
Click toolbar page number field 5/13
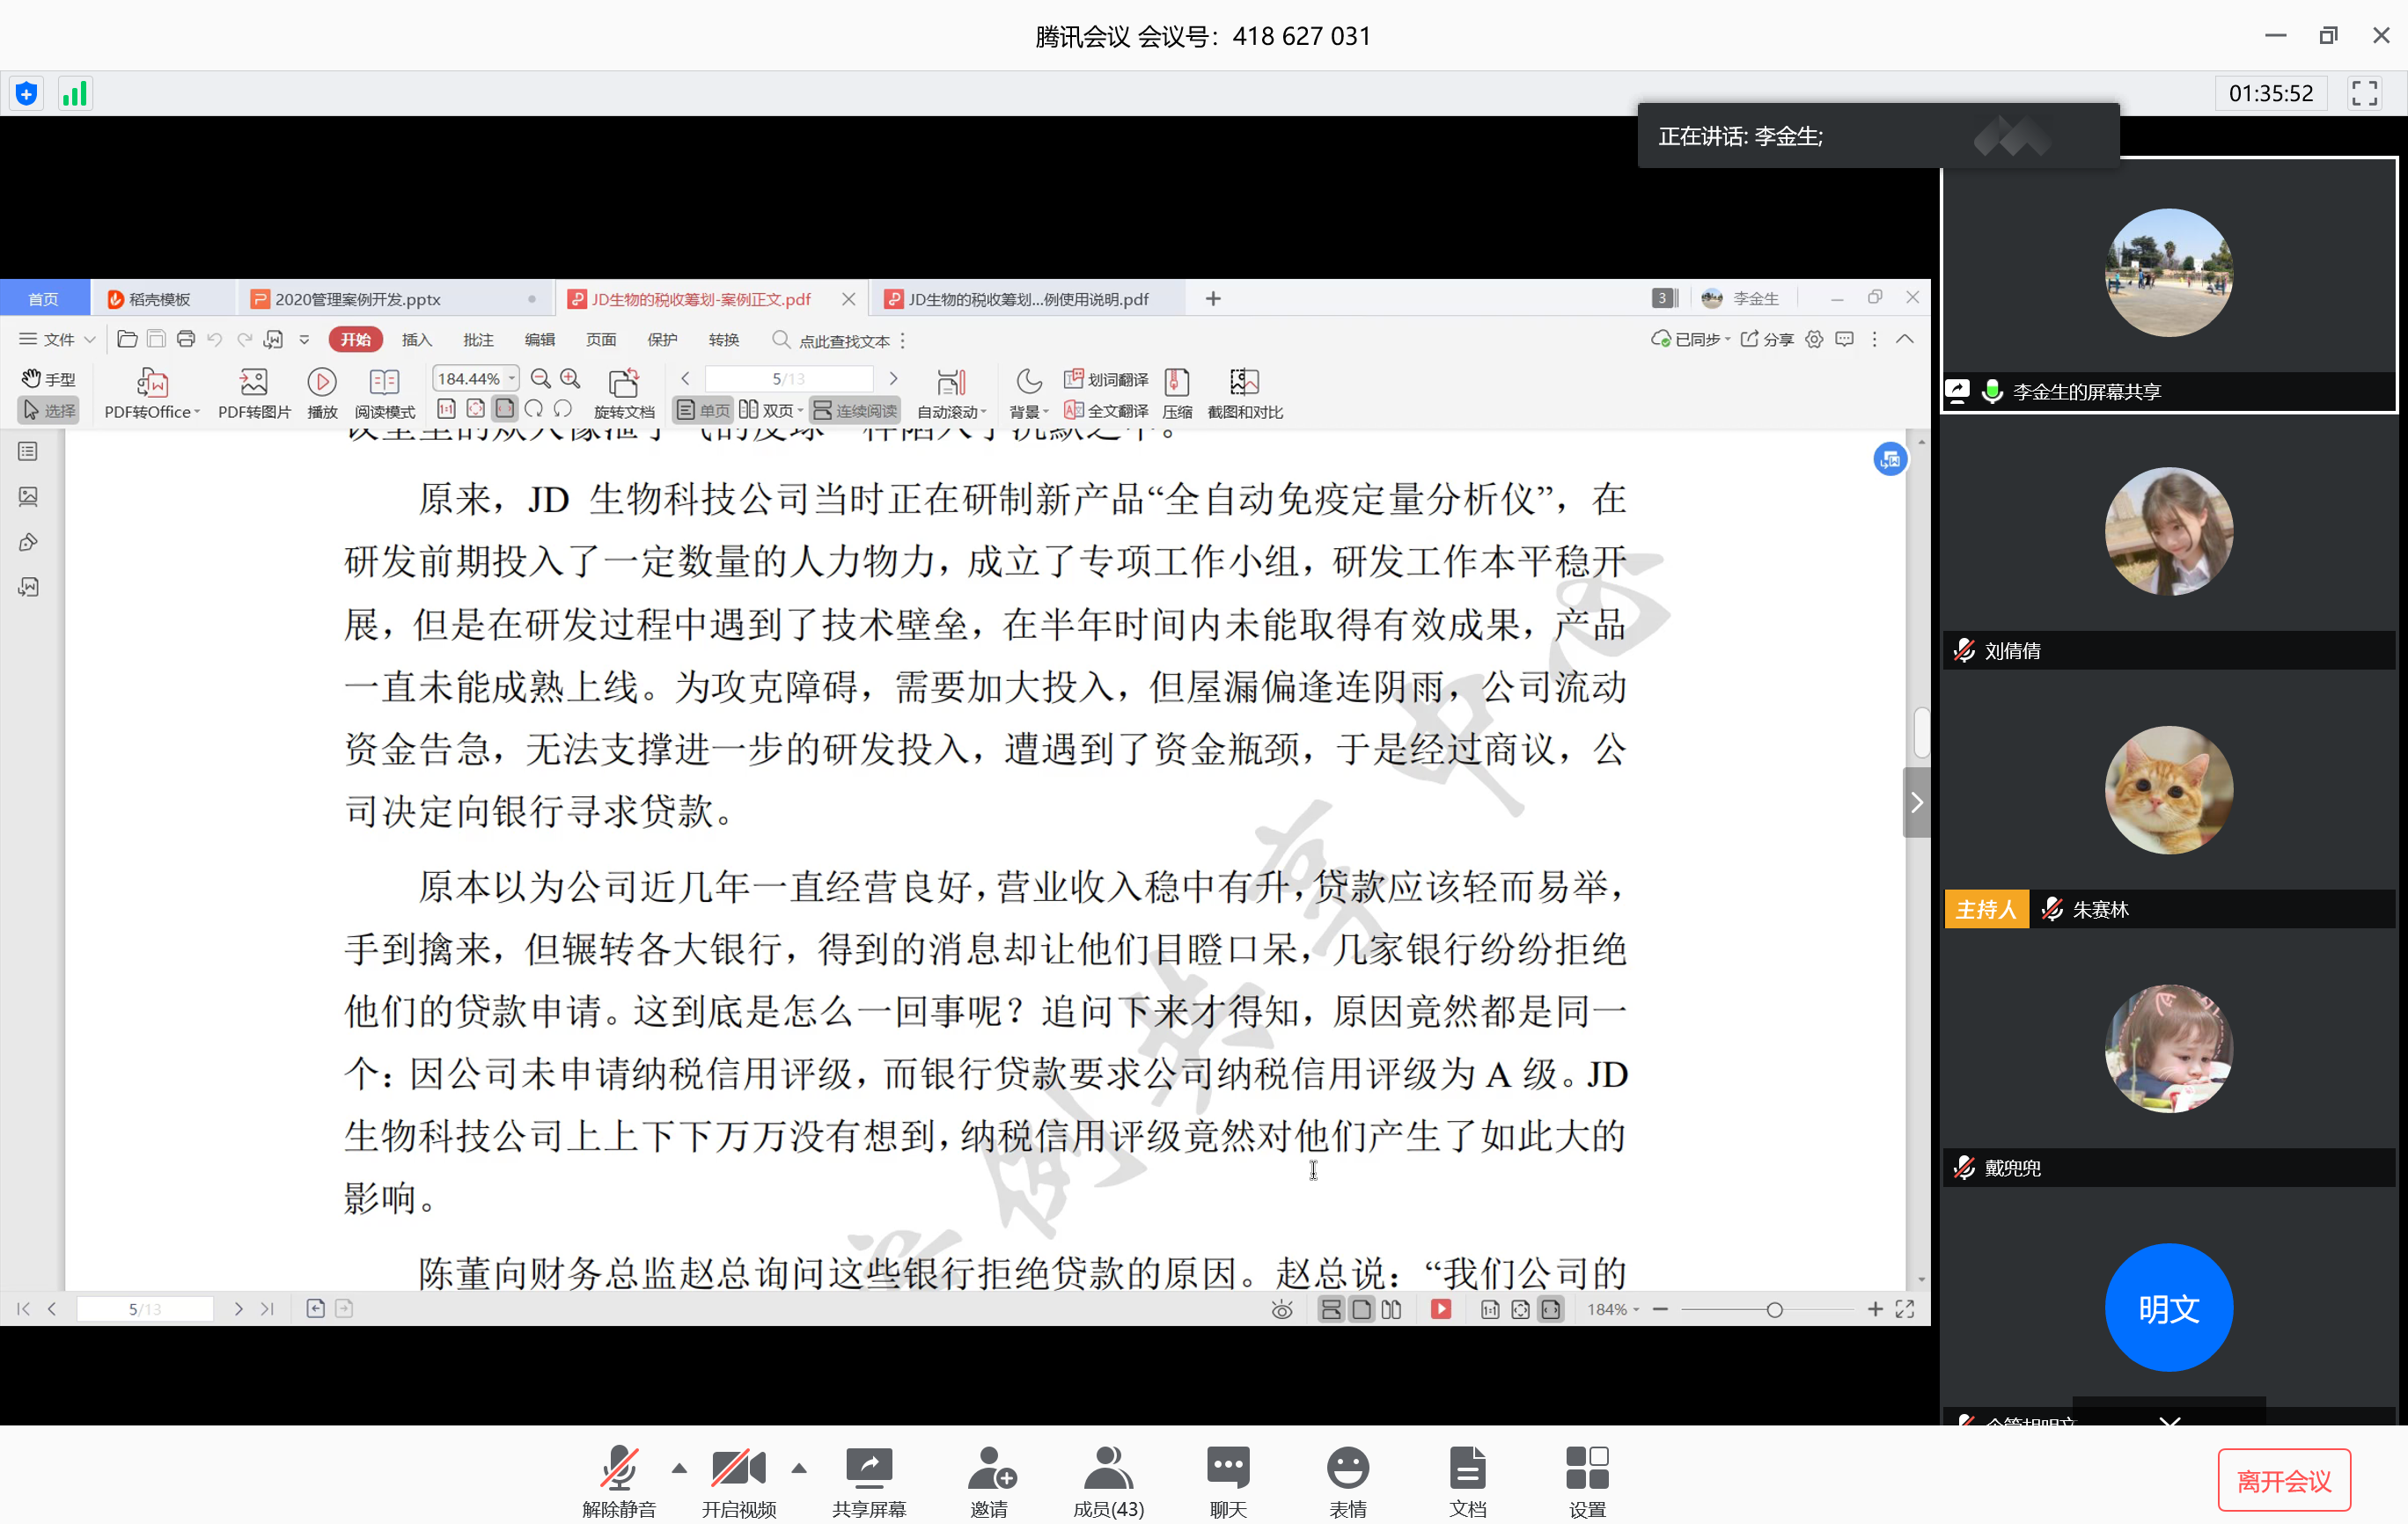(x=789, y=378)
